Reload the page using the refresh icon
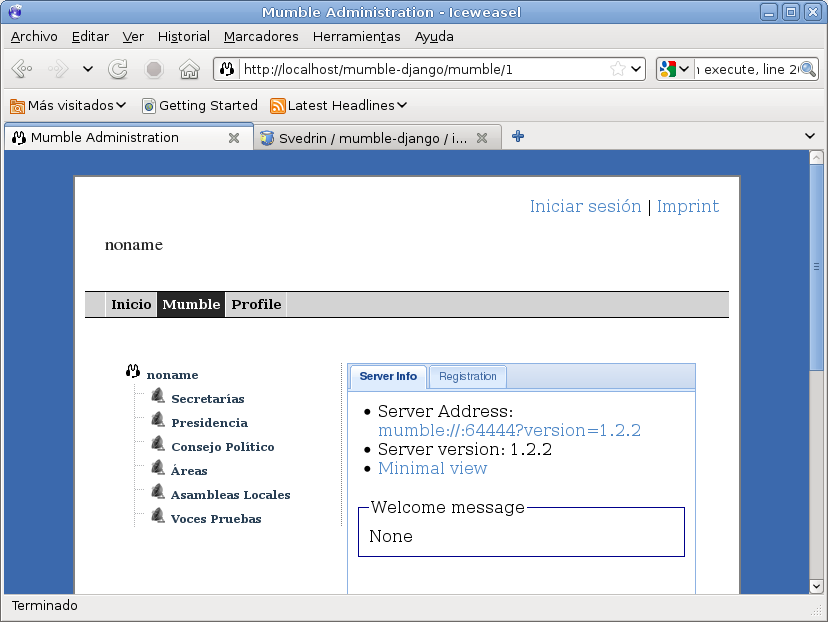Viewport: 828px width, 622px height. tap(117, 69)
